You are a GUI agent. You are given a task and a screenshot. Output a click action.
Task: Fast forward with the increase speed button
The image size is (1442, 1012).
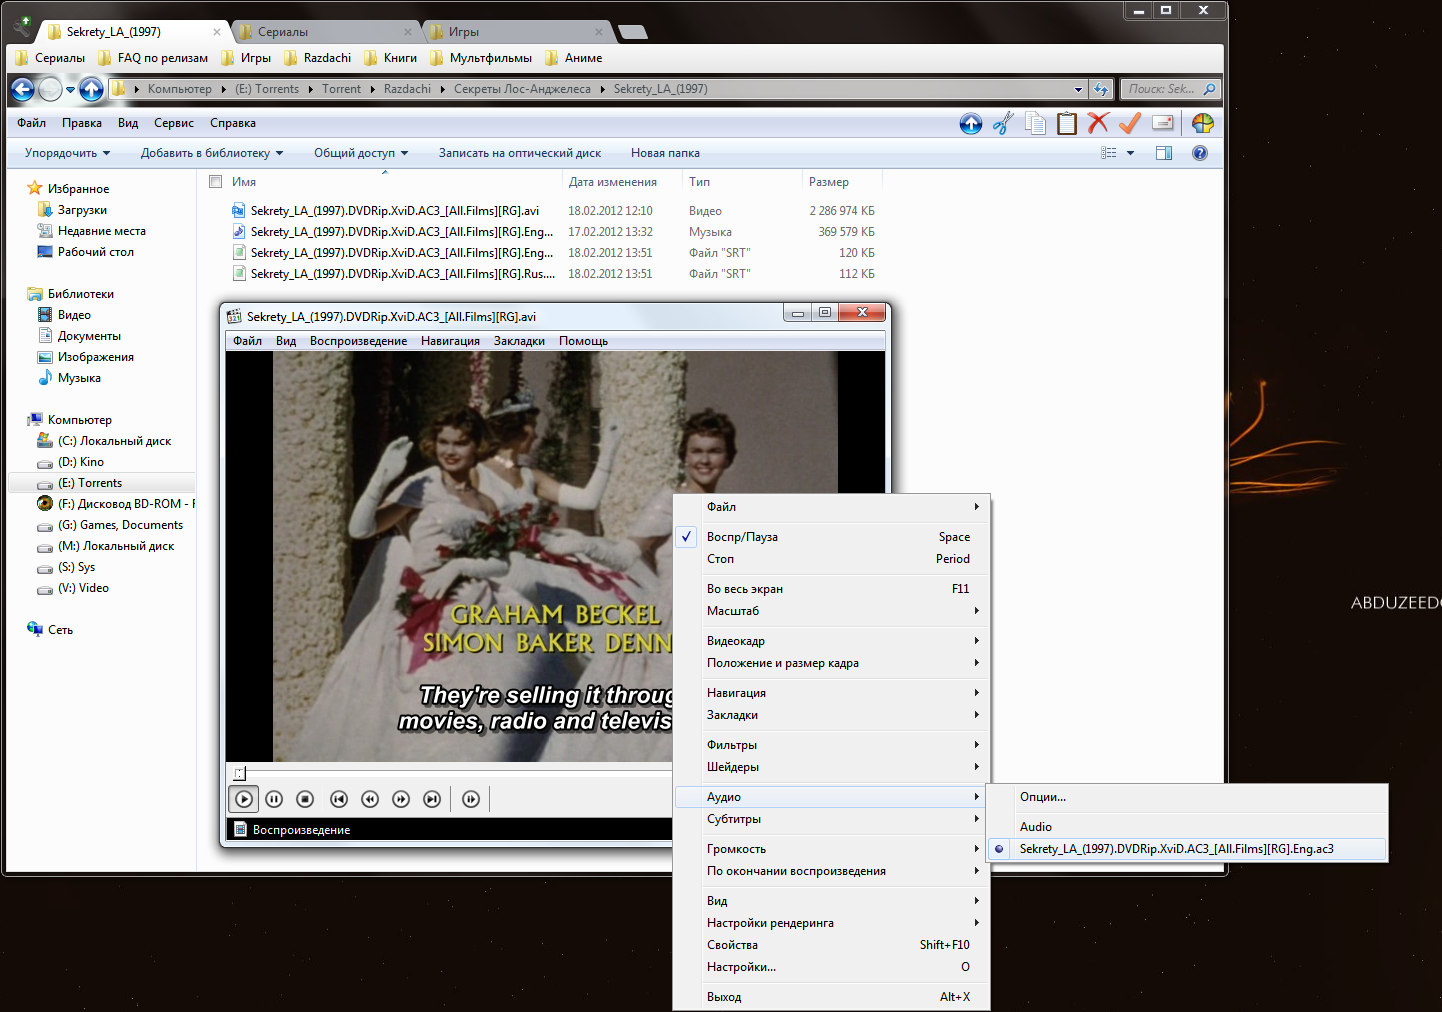click(x=401, y=799)
